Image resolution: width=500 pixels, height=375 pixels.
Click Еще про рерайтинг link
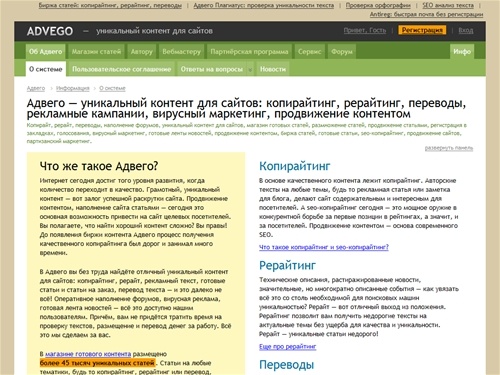point(288,346)
